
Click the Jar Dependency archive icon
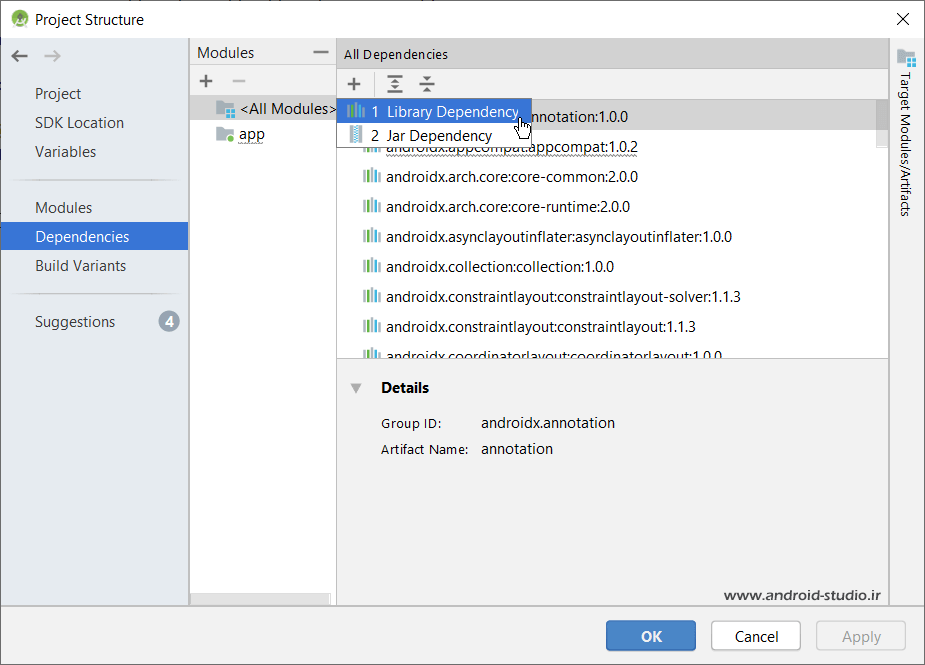click(356, 135)
